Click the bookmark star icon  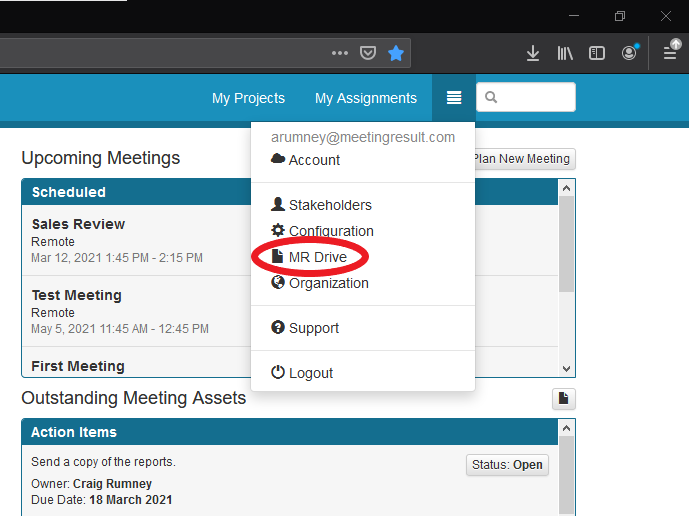(x=396, y=53)
